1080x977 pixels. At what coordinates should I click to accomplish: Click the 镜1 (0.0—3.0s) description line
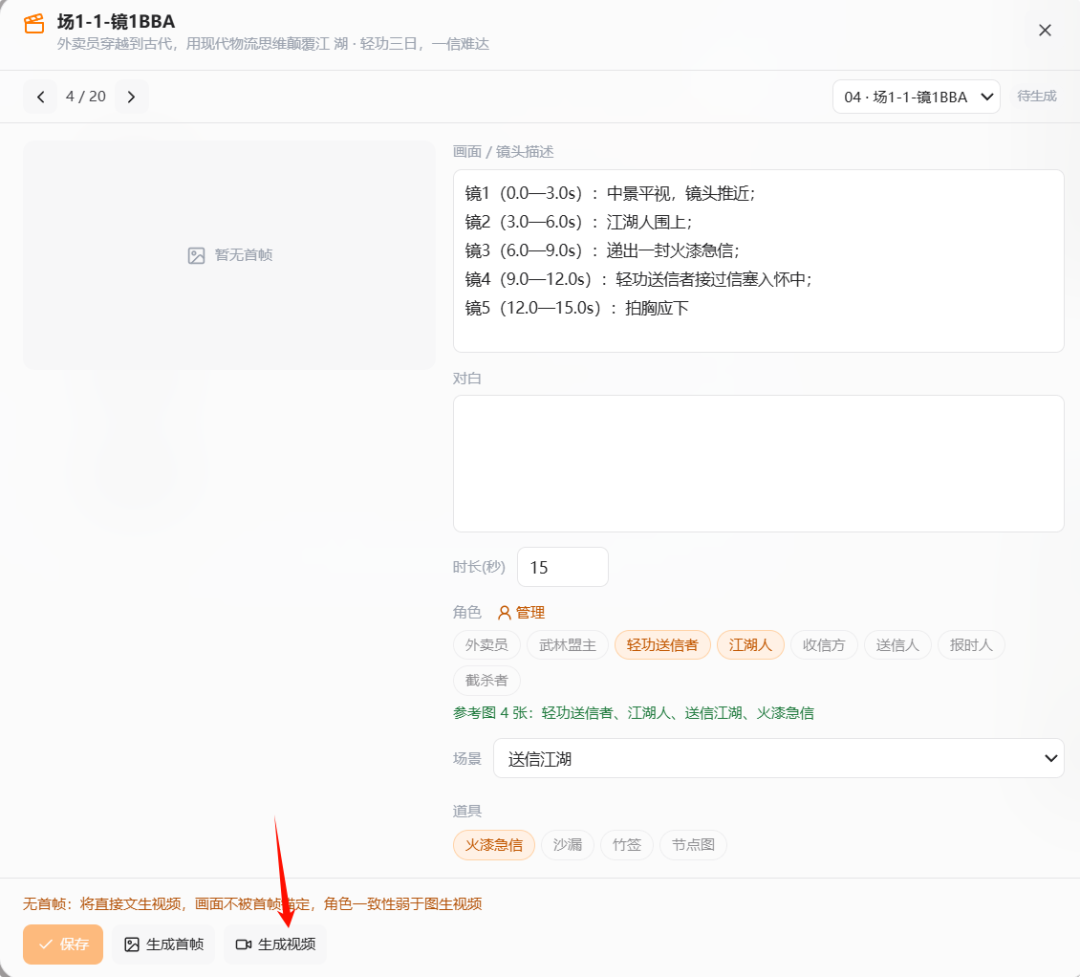[610, 194]
